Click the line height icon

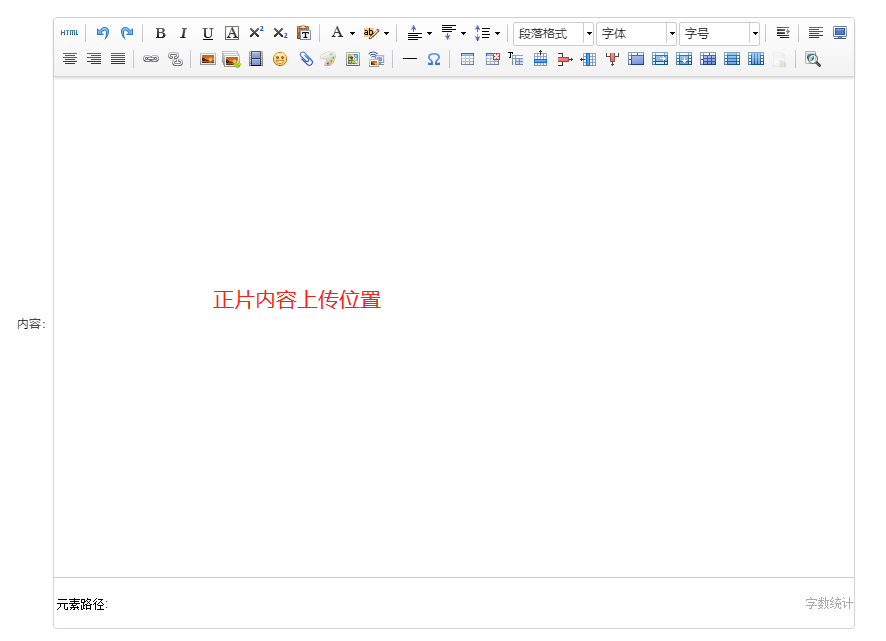tap(483, 33)
